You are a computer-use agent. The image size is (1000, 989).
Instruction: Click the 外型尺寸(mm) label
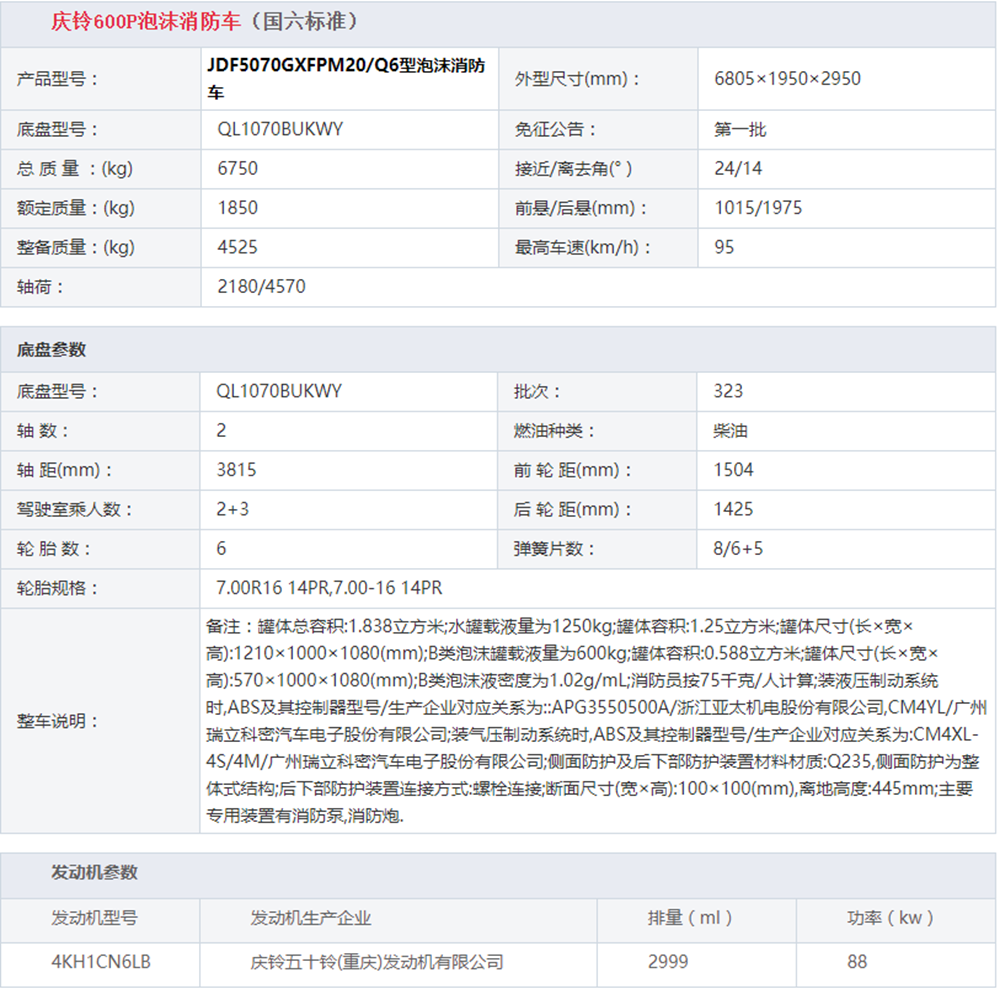[x=577, y=79]
